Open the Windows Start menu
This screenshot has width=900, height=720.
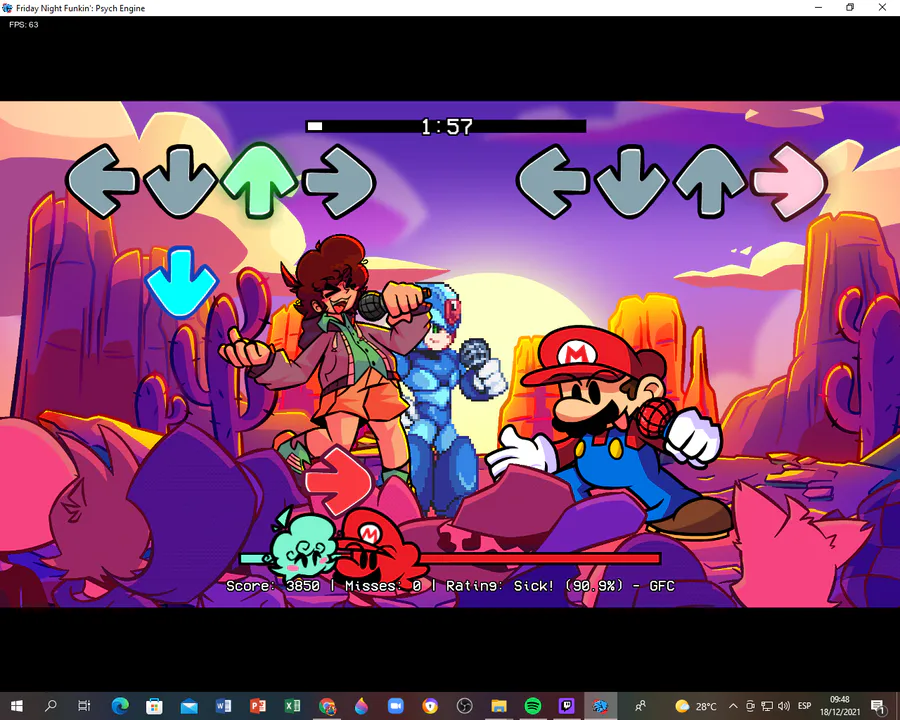pyautogui.click(x=17, y=706)
